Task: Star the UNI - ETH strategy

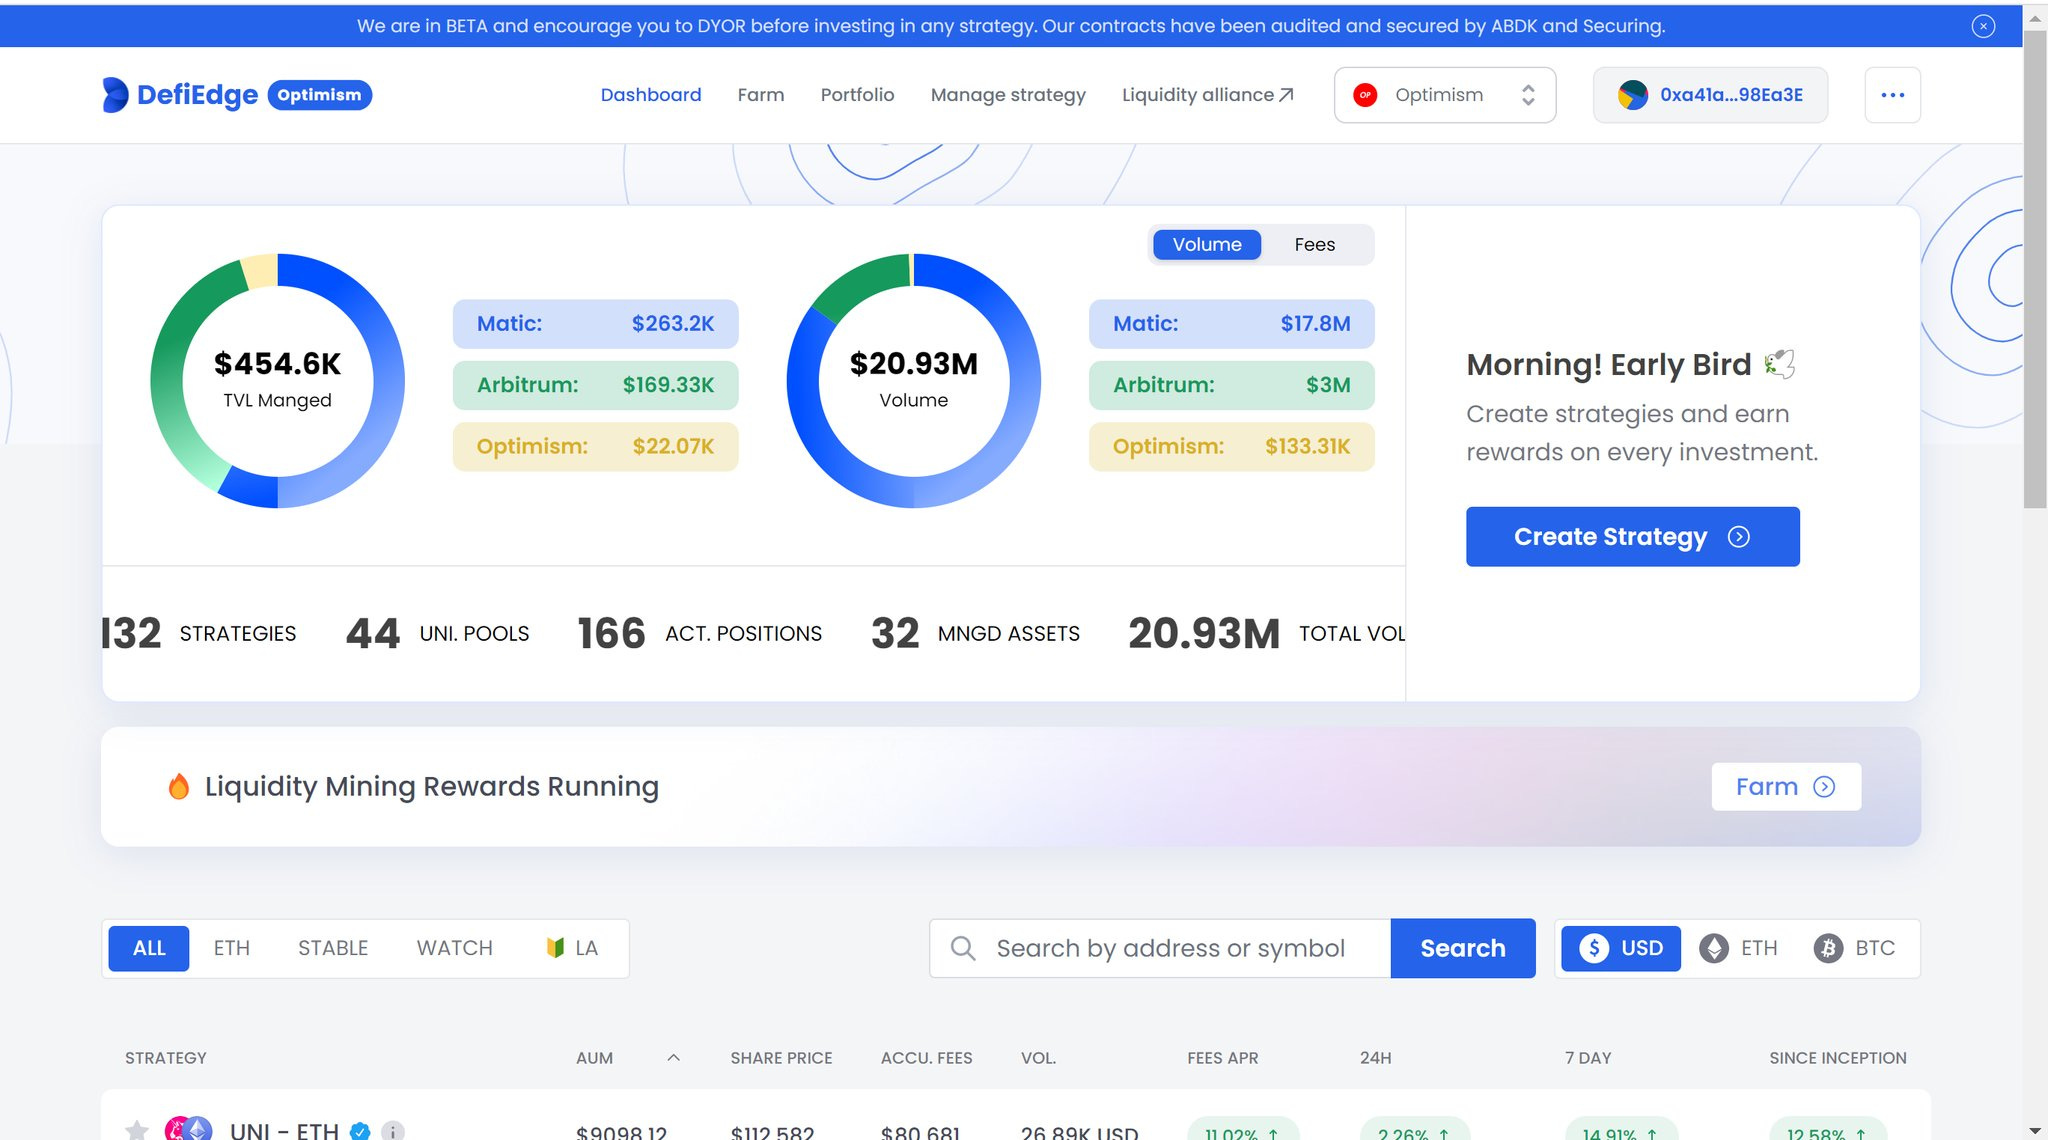Action: 137,1131
